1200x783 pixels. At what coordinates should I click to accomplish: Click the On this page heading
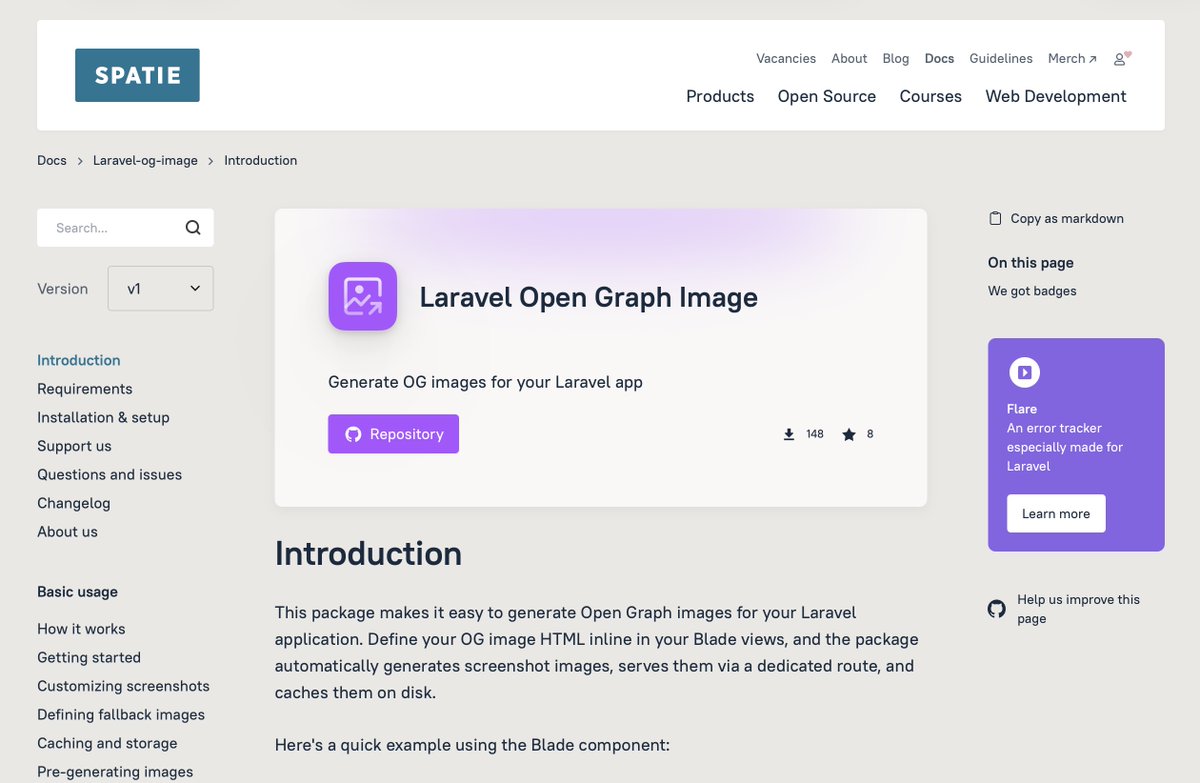point(1031,263)
